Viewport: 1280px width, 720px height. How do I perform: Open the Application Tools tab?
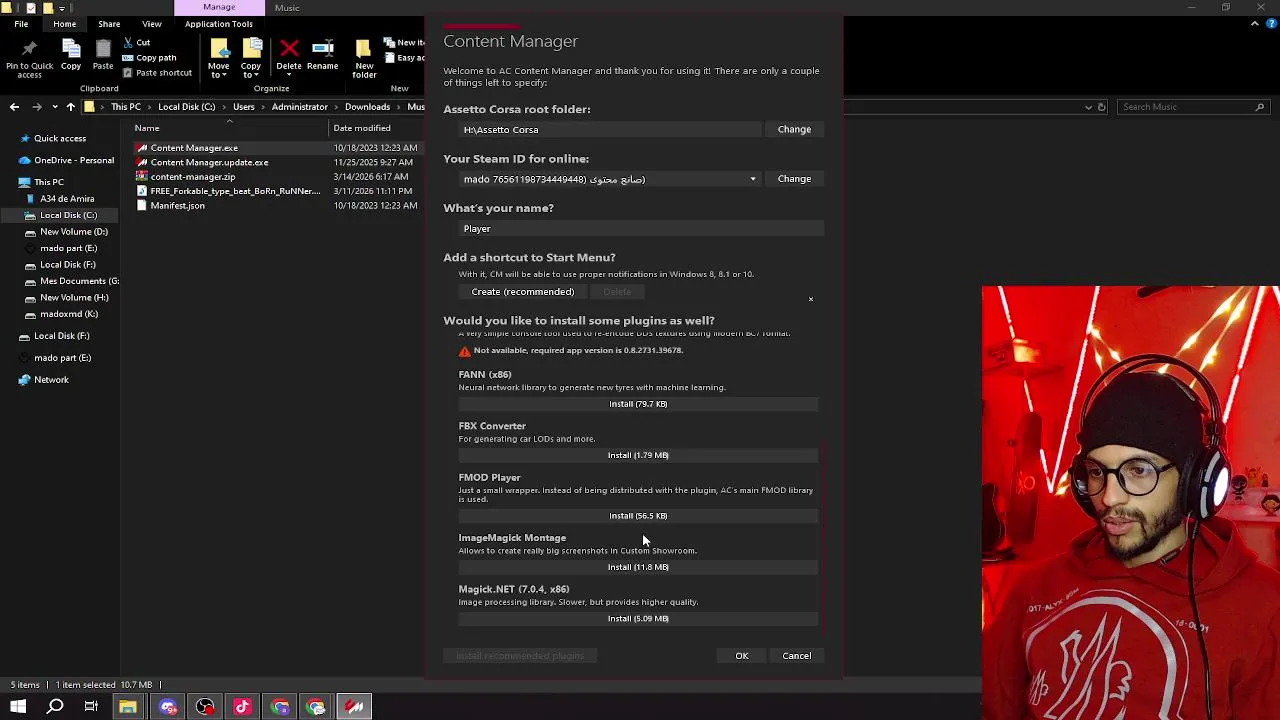click(x=219, y=24)
